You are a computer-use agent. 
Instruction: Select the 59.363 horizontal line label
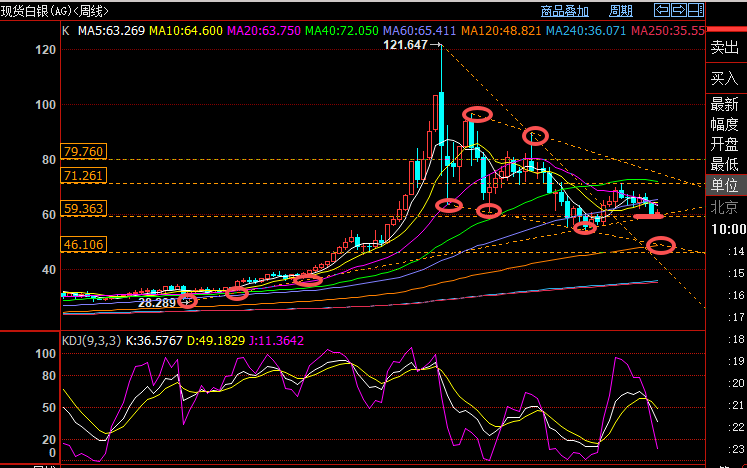tap(83, 208)
